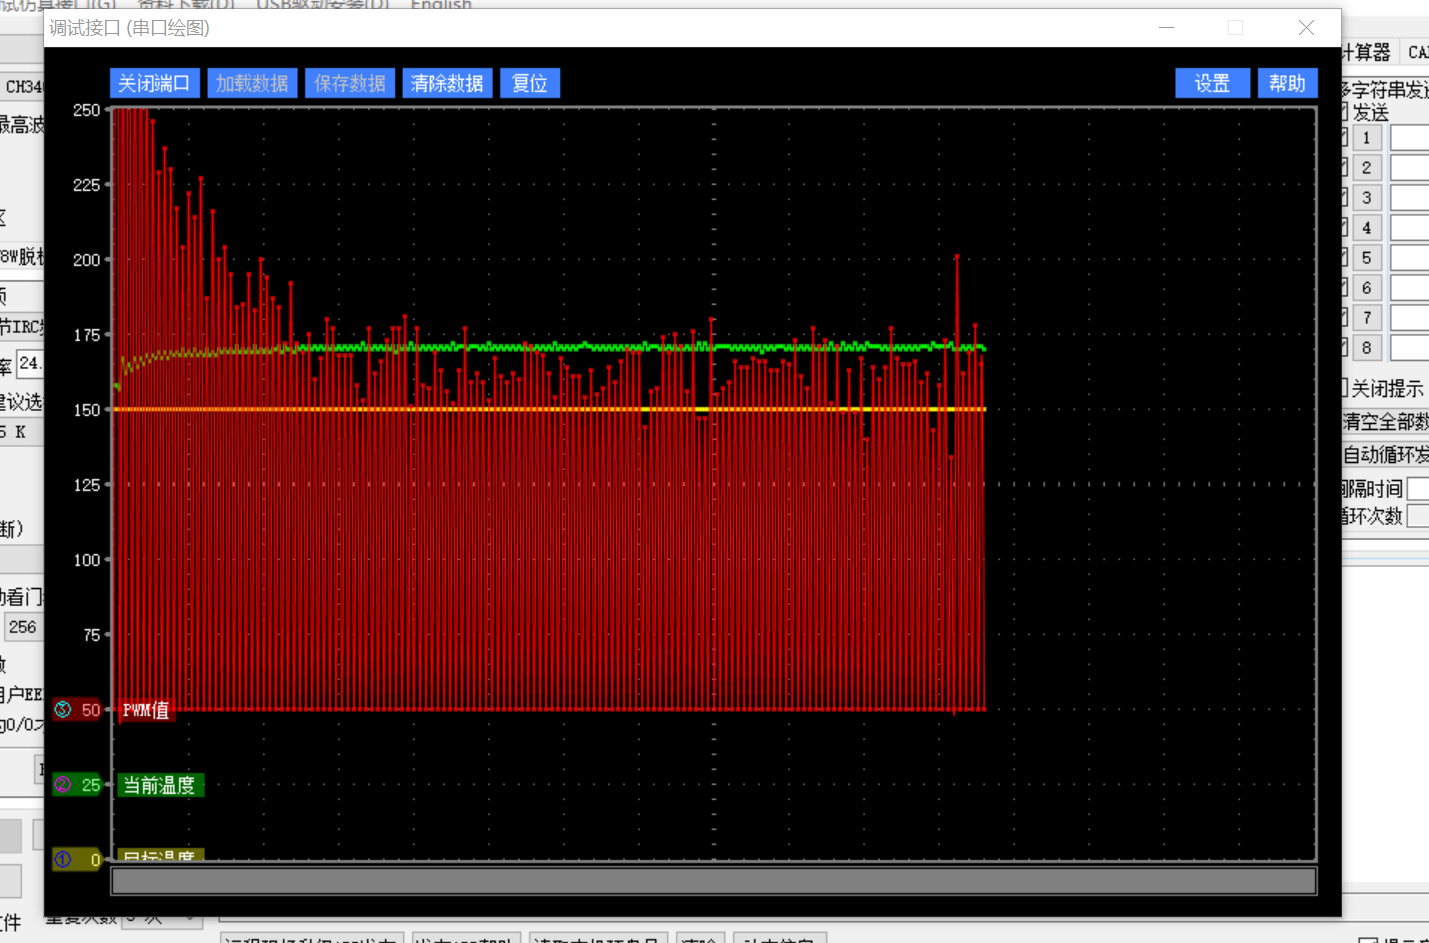Clear plot with 清除数据 button

coord(447,83)
